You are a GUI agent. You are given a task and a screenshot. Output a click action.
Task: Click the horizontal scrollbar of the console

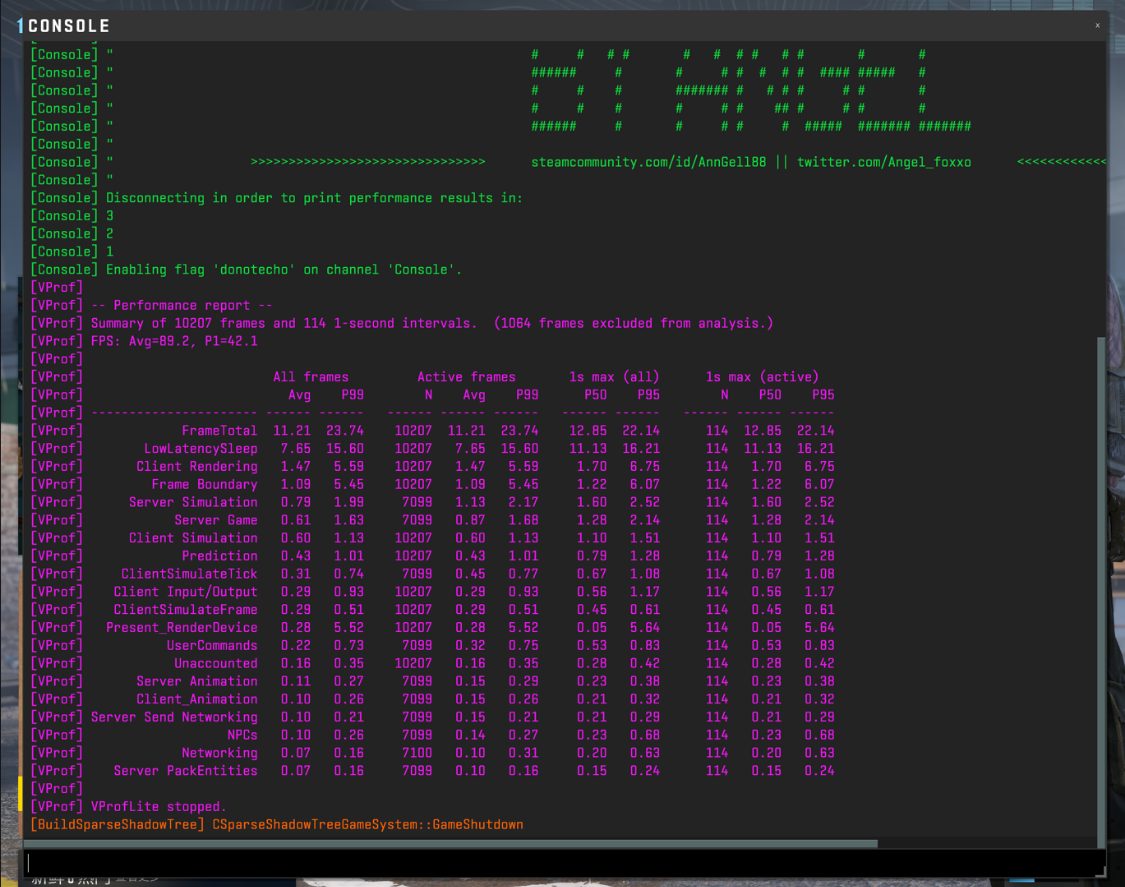[x=451, y=843]
